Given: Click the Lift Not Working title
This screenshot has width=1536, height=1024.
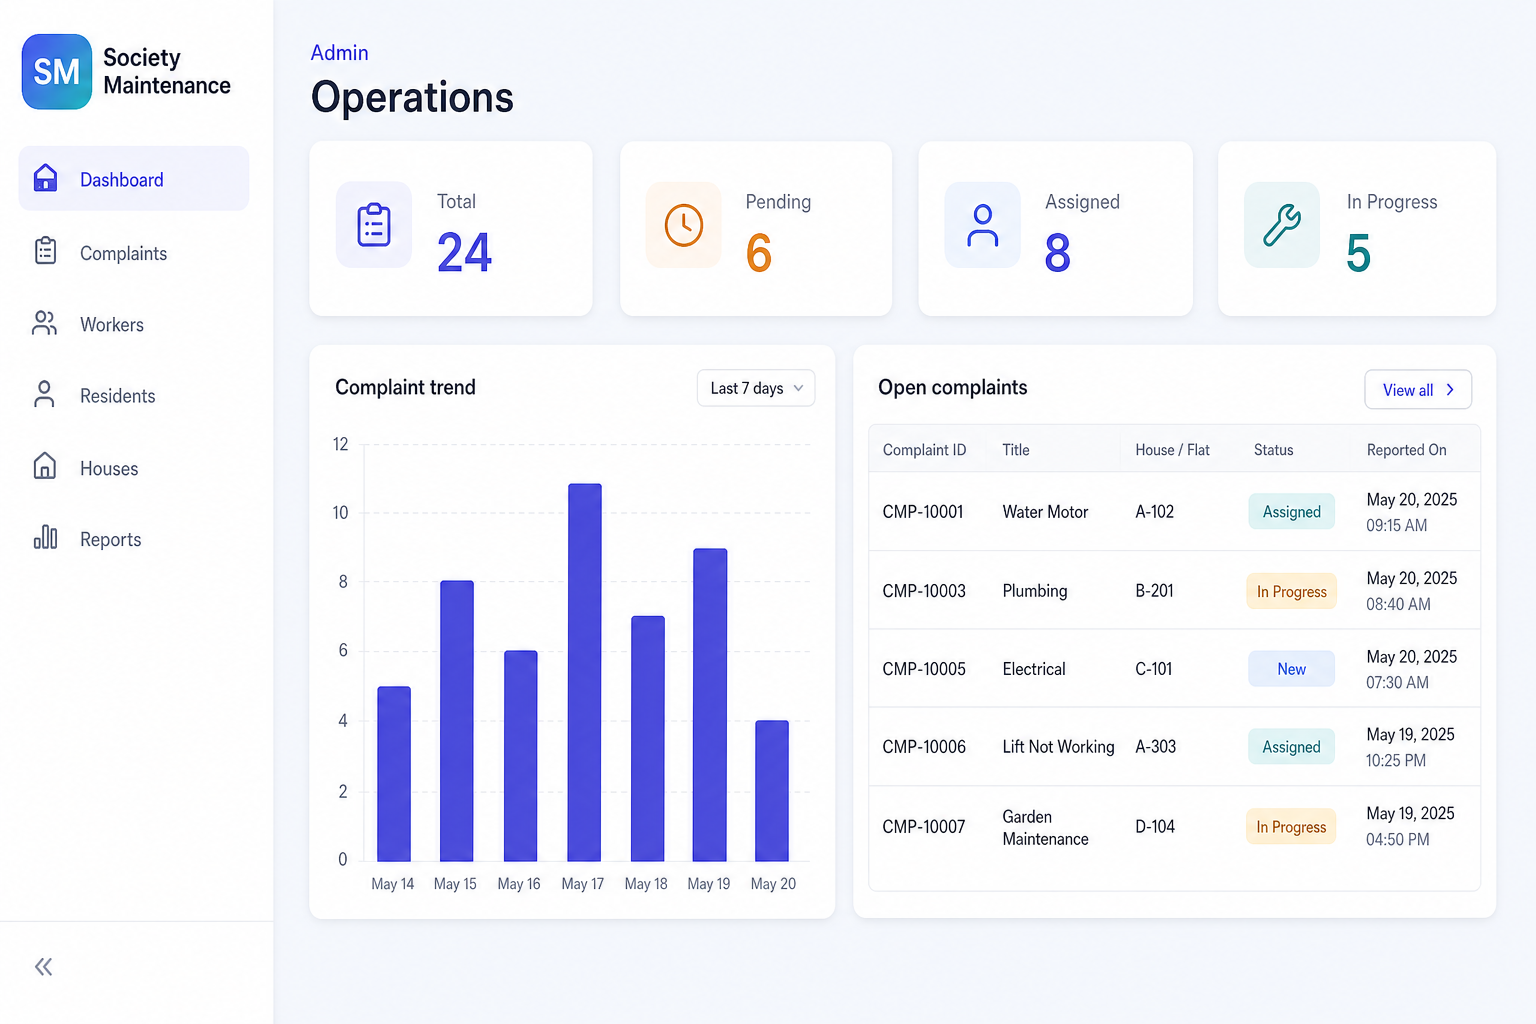Looking at the screenshot, I should (1058, 747).
